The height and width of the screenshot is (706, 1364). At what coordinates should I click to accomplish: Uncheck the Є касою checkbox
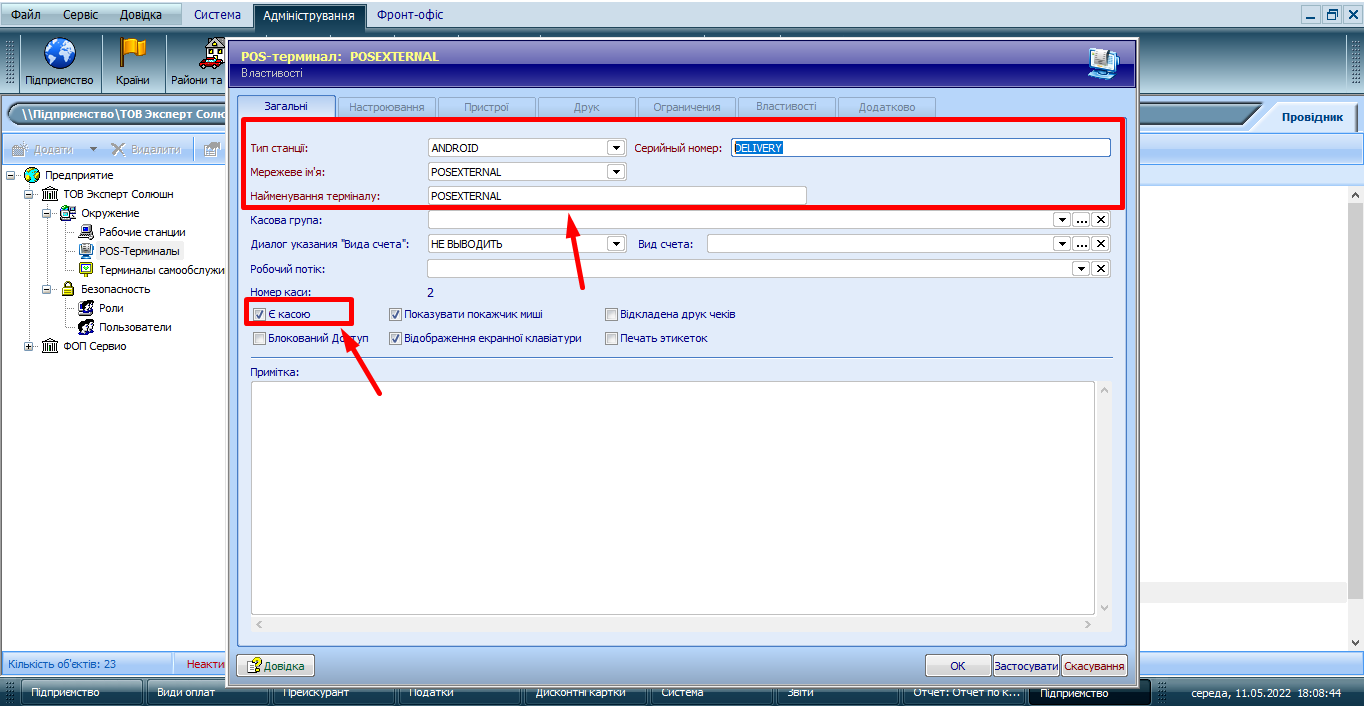pyautogui.click(x=259, y=314)
